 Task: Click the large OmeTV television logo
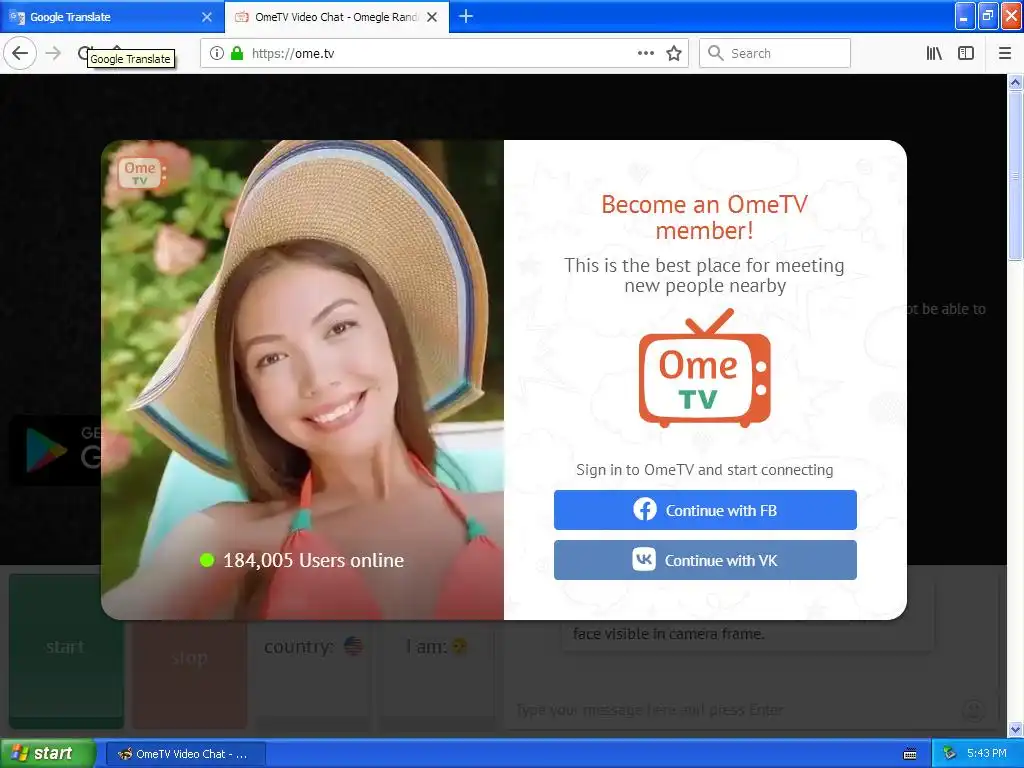coord(704,369)
